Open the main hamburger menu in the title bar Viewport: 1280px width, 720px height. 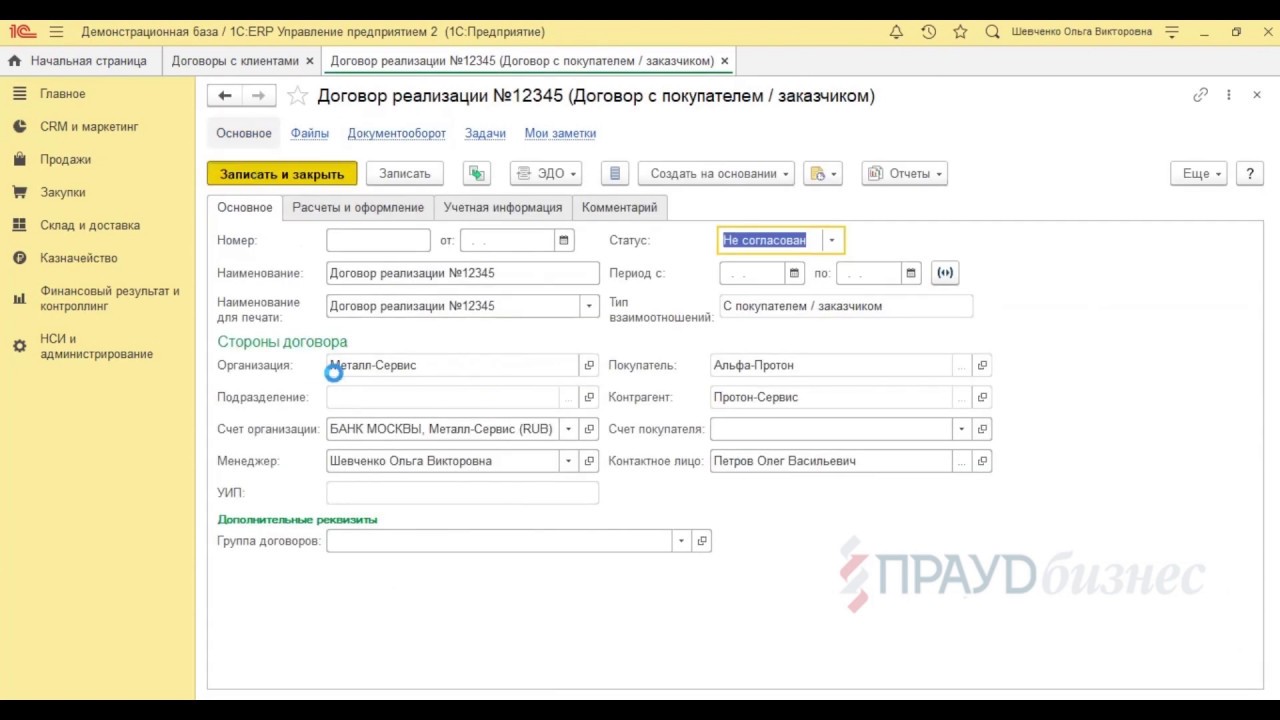coord(56,32)
